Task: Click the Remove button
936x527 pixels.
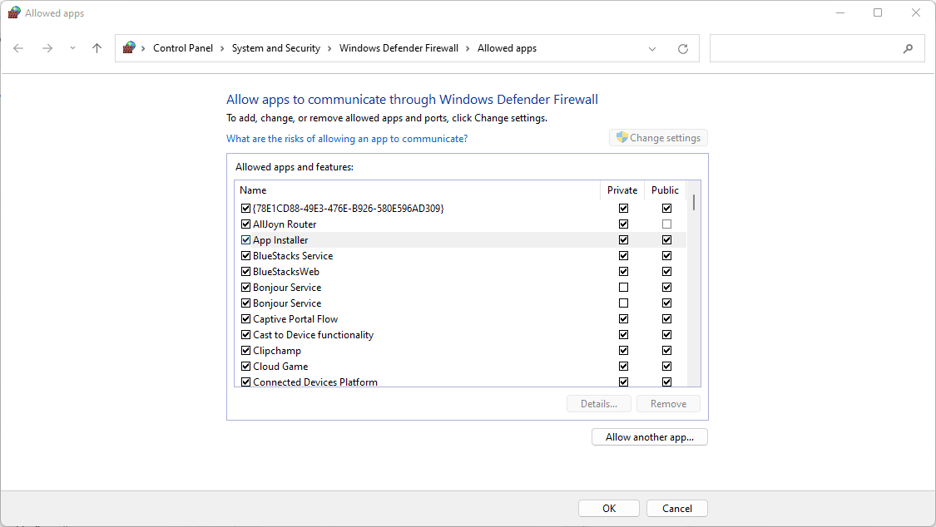Action: [x=668, y=404]
